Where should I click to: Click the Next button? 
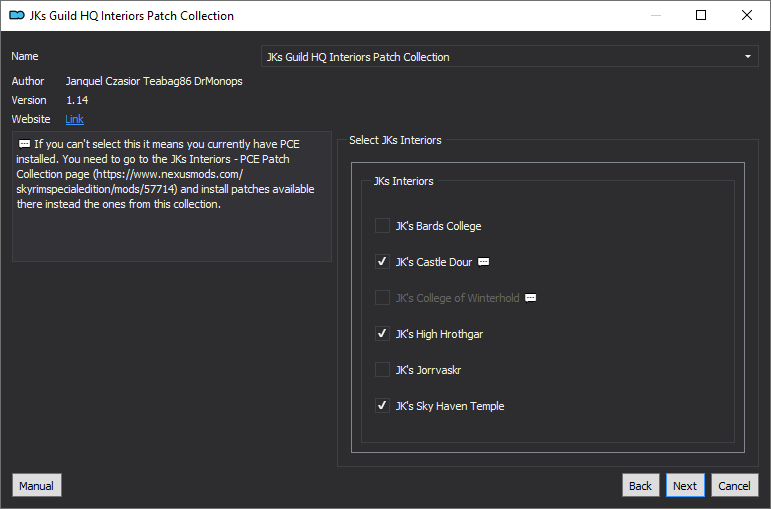tap(685, 485)
